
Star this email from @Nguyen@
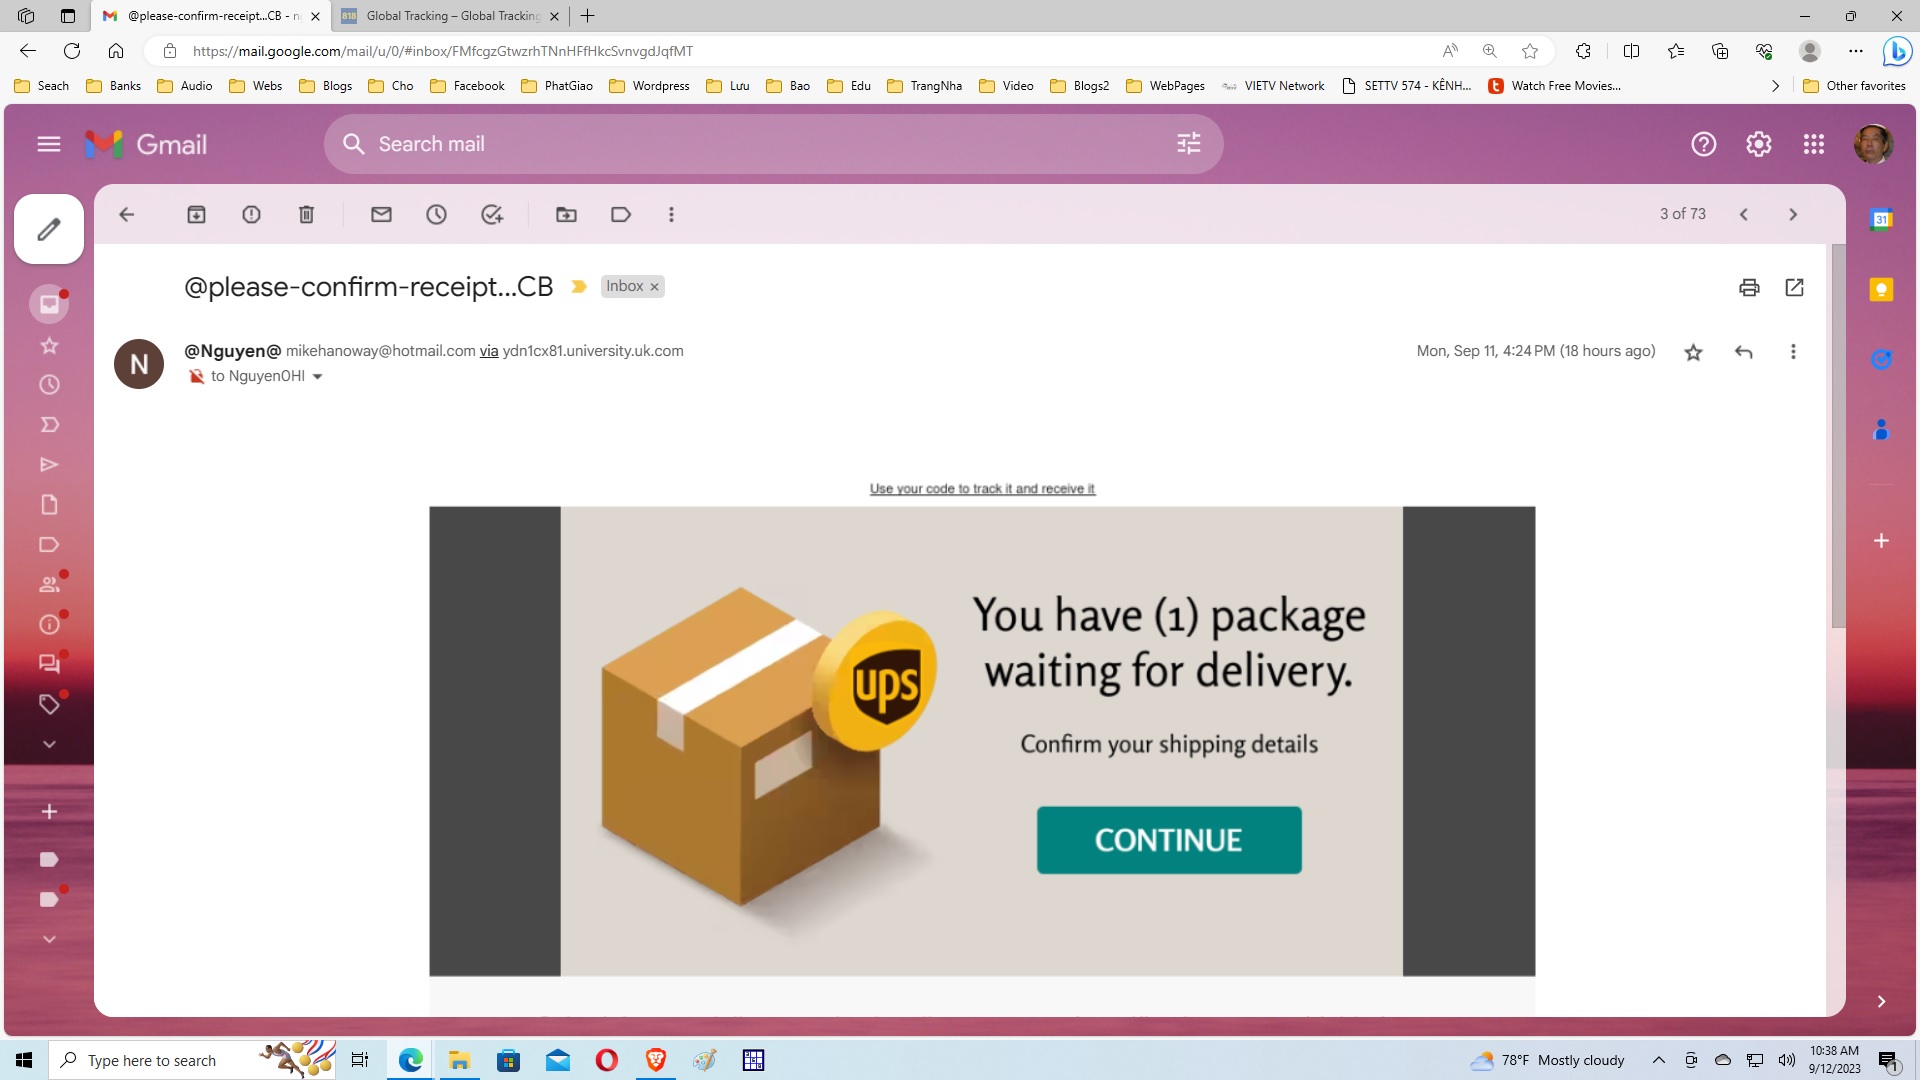coord(1693,352)
